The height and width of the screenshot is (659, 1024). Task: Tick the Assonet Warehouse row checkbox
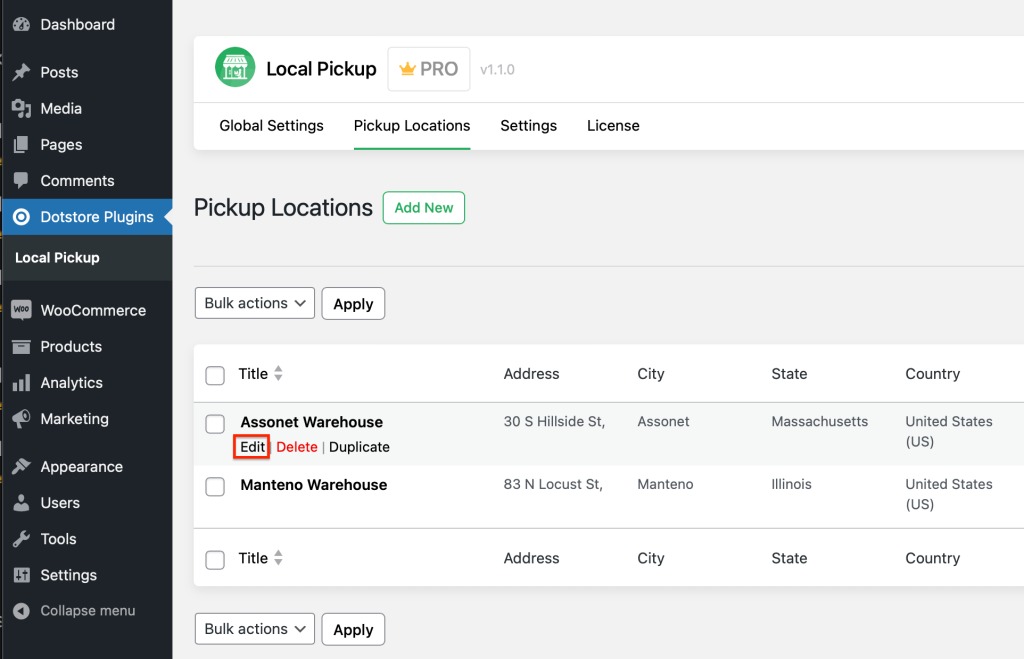[215, 424]
